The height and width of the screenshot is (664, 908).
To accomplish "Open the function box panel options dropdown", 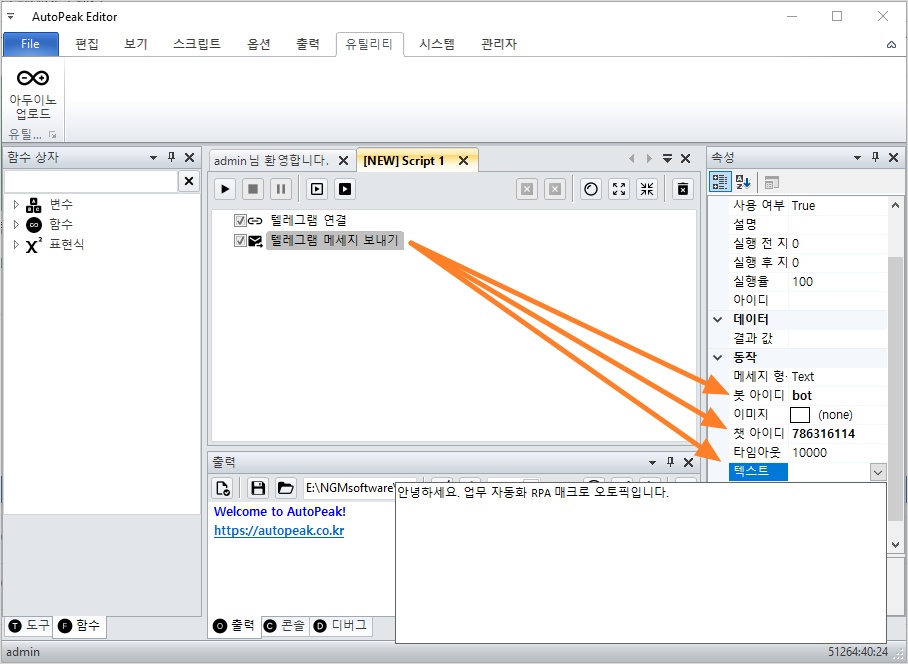I will point(153,157).
